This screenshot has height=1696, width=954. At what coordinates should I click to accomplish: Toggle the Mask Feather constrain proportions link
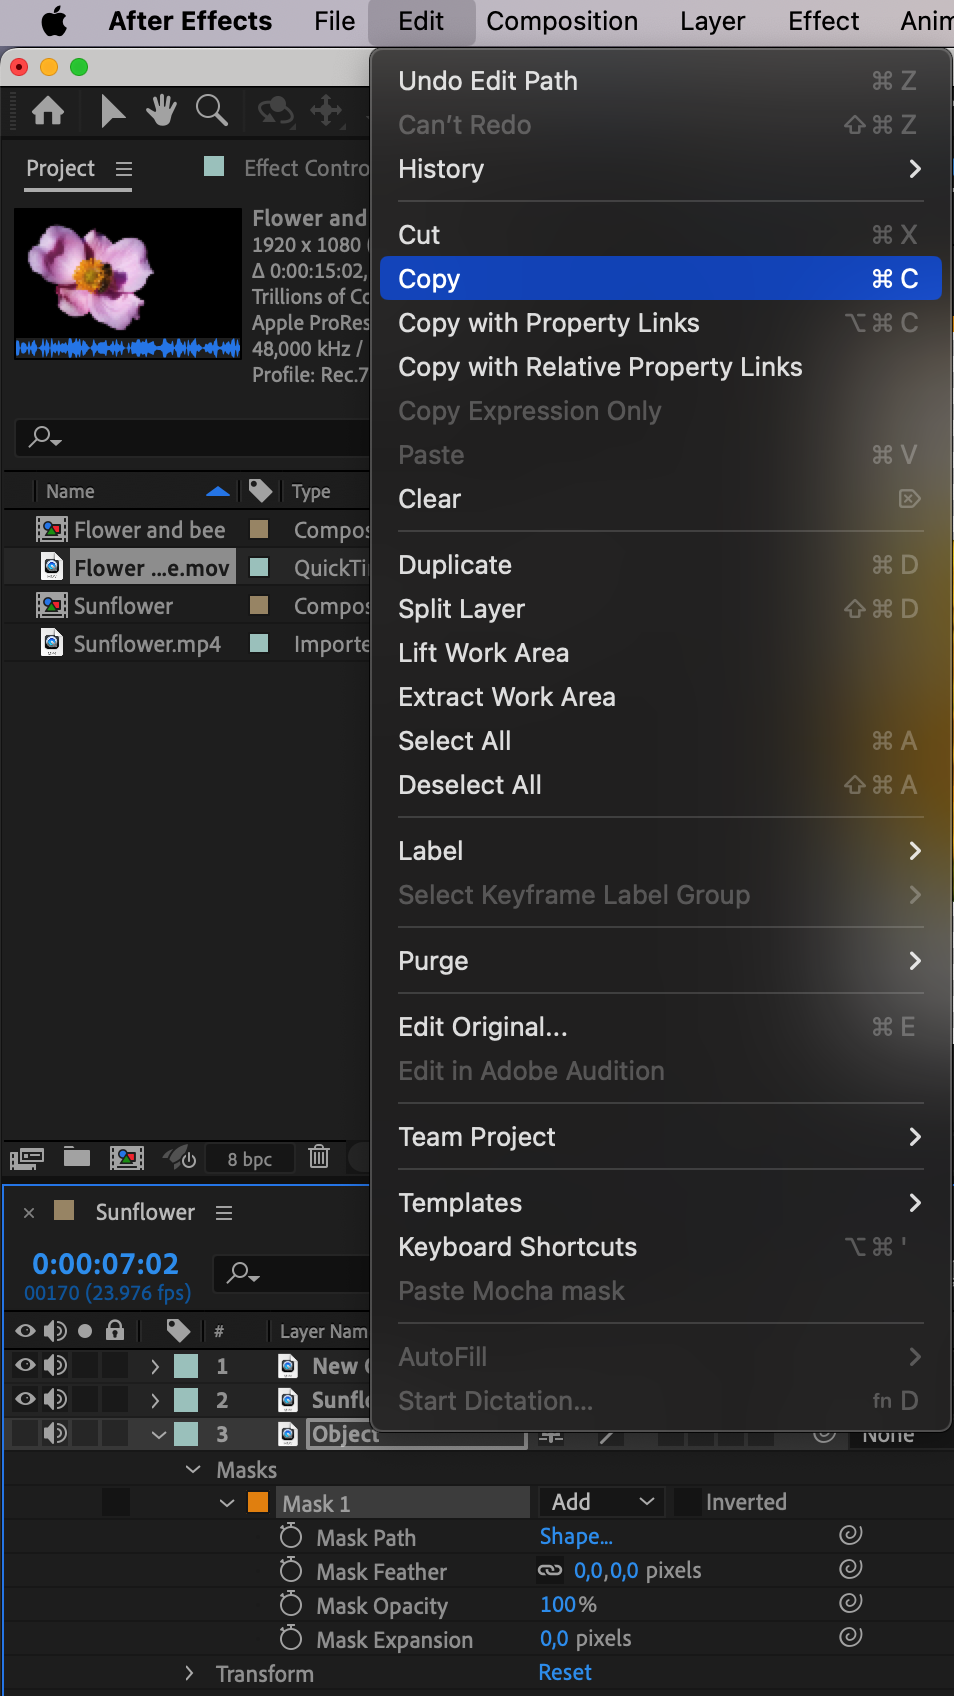pos(550,1570)
